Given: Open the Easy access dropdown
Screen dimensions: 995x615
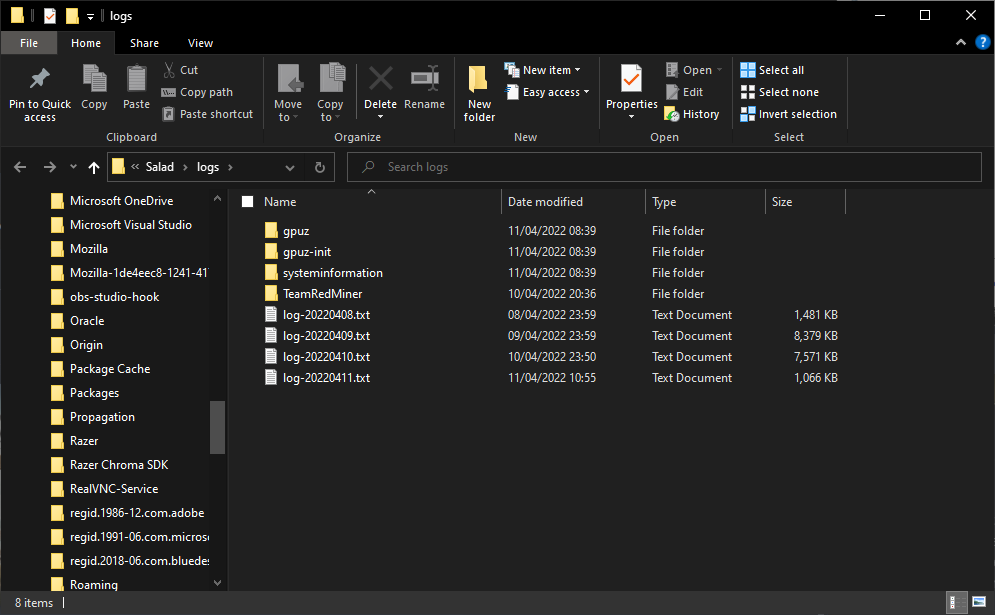Looking at the screenshot, I should click(x=548, y=92).
